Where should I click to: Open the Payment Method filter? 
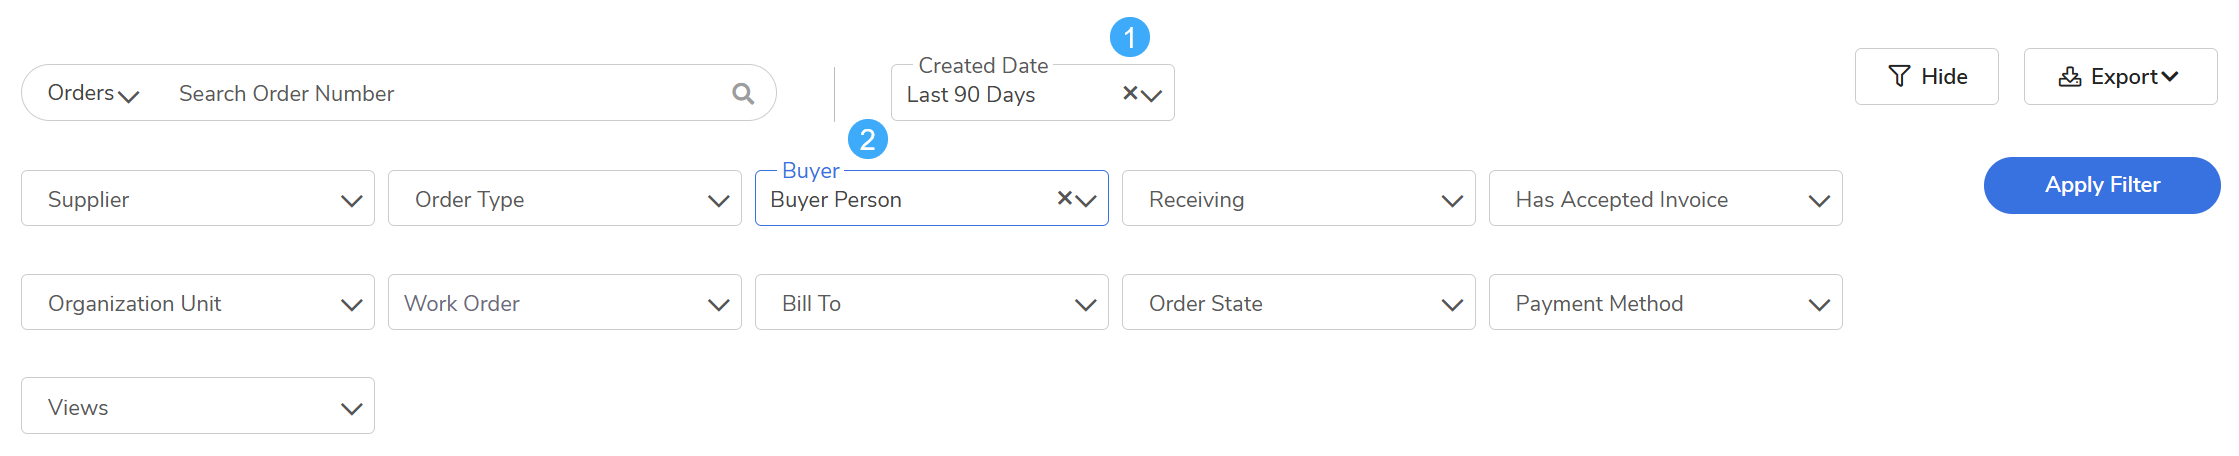pyautogui.click(x=1665, y=303)
